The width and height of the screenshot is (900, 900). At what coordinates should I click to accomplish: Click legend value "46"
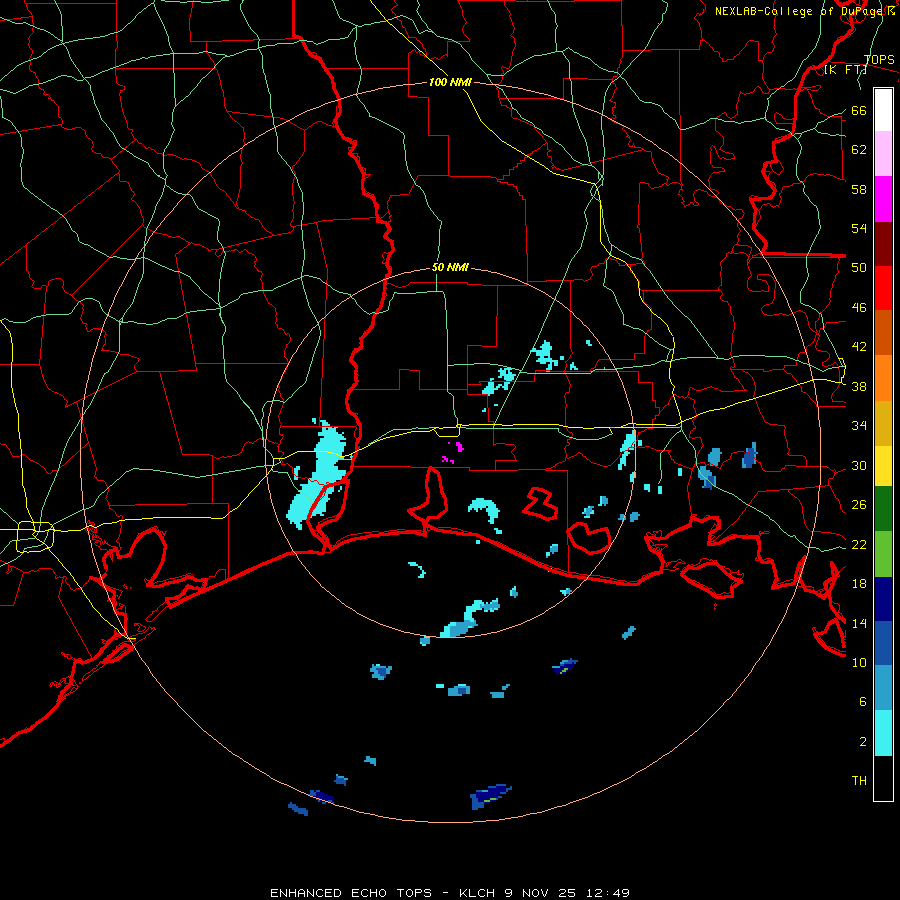[859, 307]
